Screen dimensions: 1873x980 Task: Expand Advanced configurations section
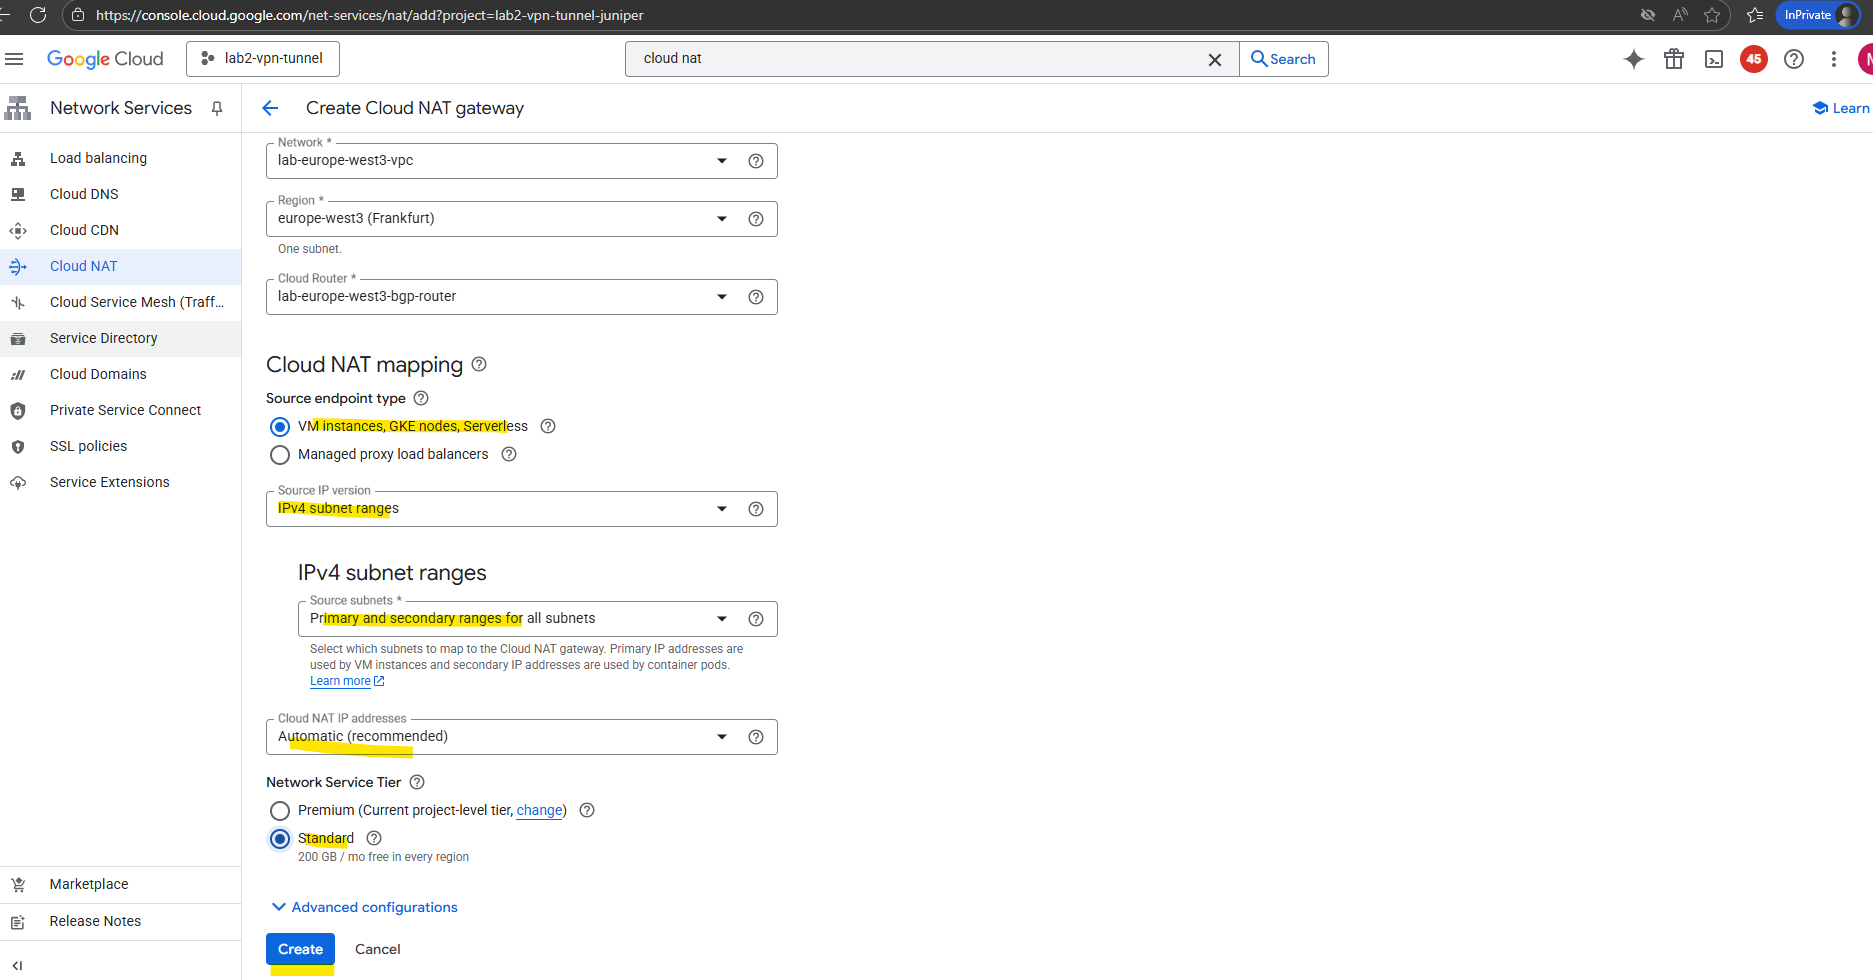pyautogui.click(x=365, y=907)
